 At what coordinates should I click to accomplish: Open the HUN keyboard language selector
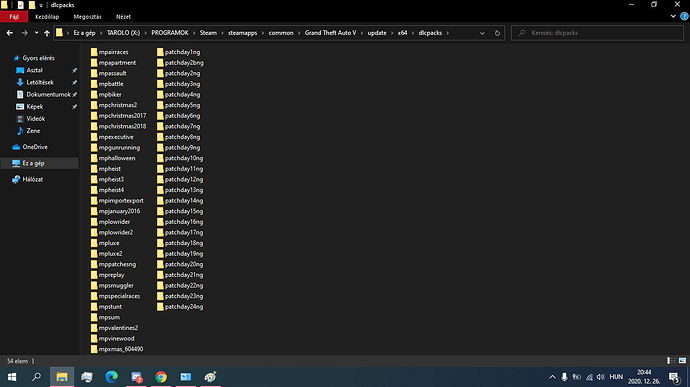tap(616, 377)
